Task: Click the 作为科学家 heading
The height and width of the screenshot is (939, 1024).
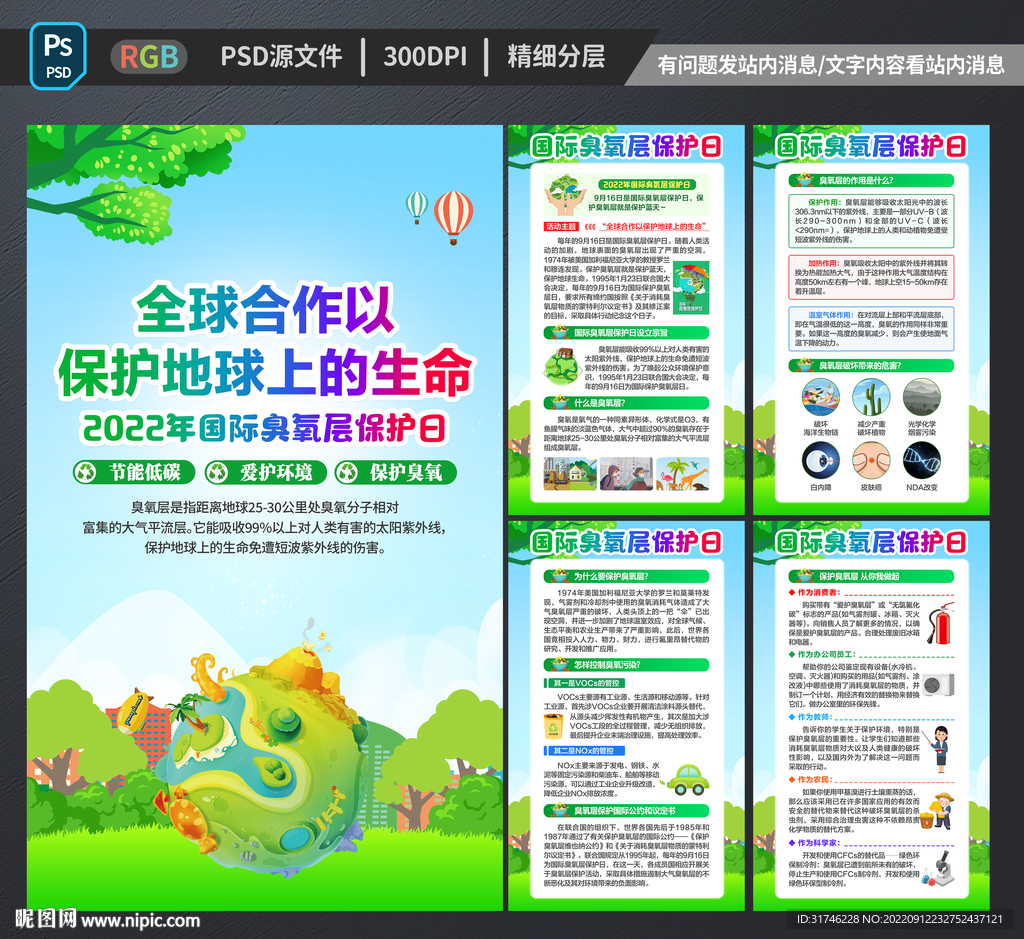Action: (814, 842)
